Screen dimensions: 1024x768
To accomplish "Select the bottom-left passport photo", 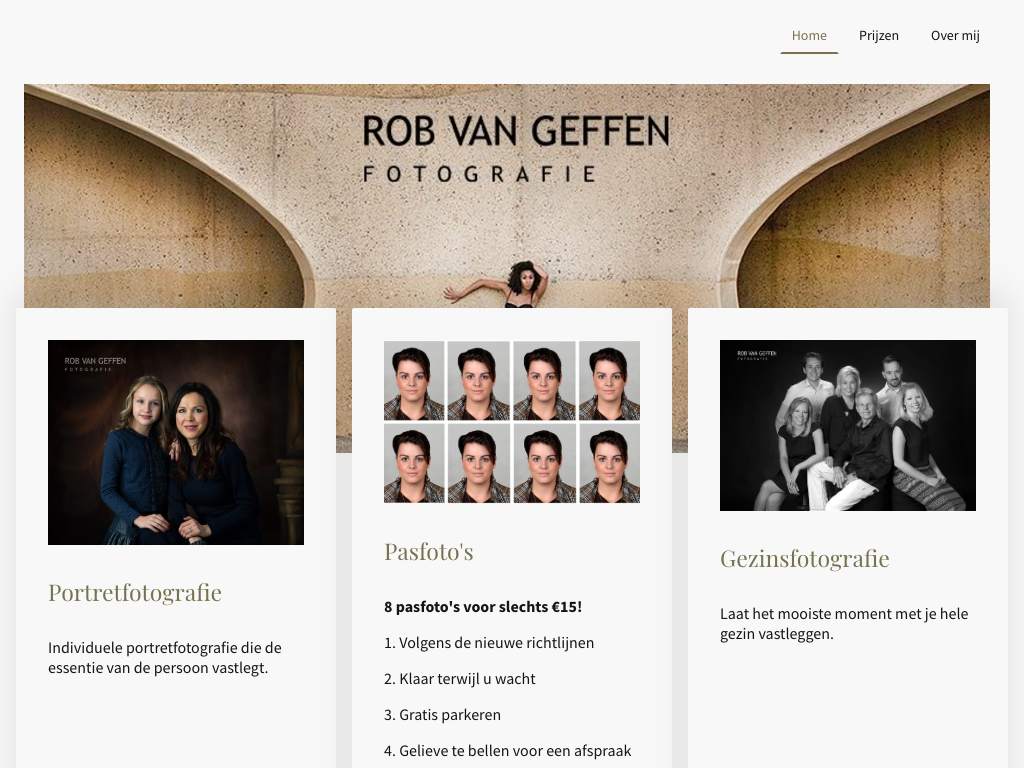I will [414, 463].
